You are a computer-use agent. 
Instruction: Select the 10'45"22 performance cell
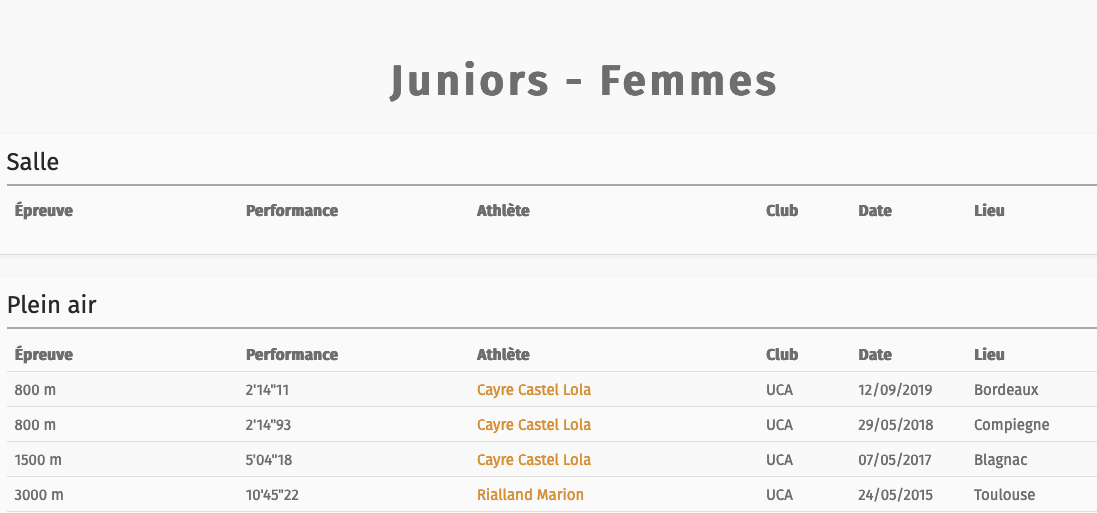272,495
